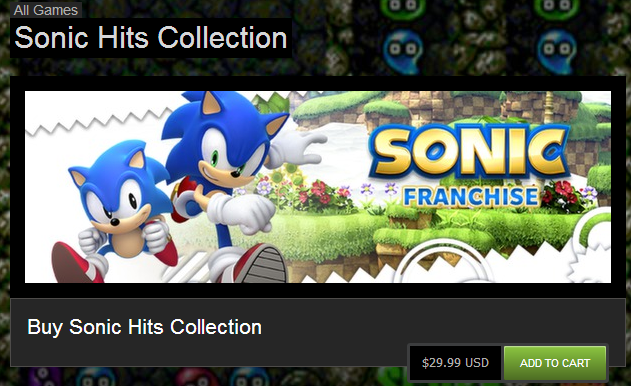The height and width of the screenshot is (386, 631).
Task: Click the Sonic Franchise banner image
Action: coord(318,187)
